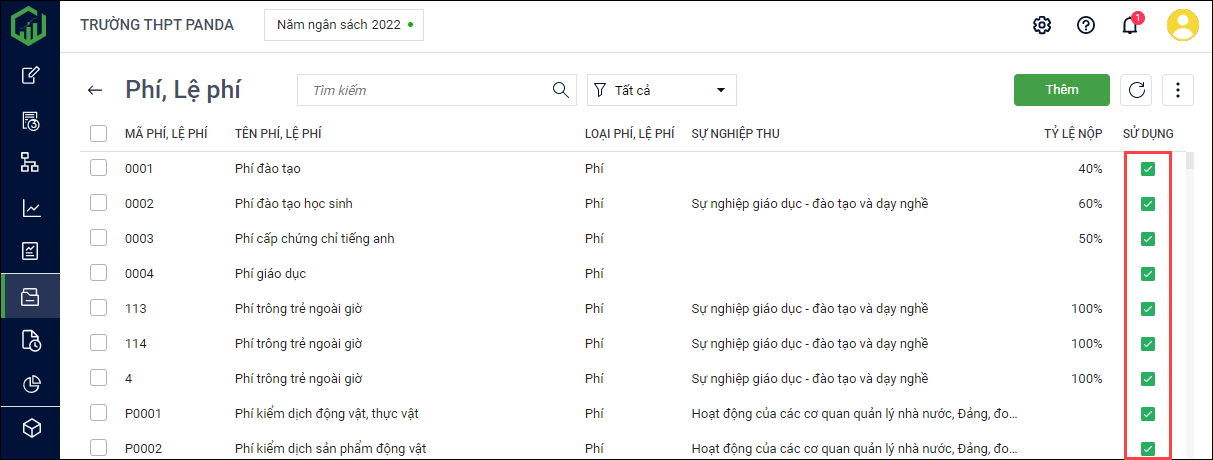Image resolution: width=1213 pixels, height=460 pixels.
Task: Click the back arrow beside Phí, Lệ phí
Action: click(x=95, y=90)
